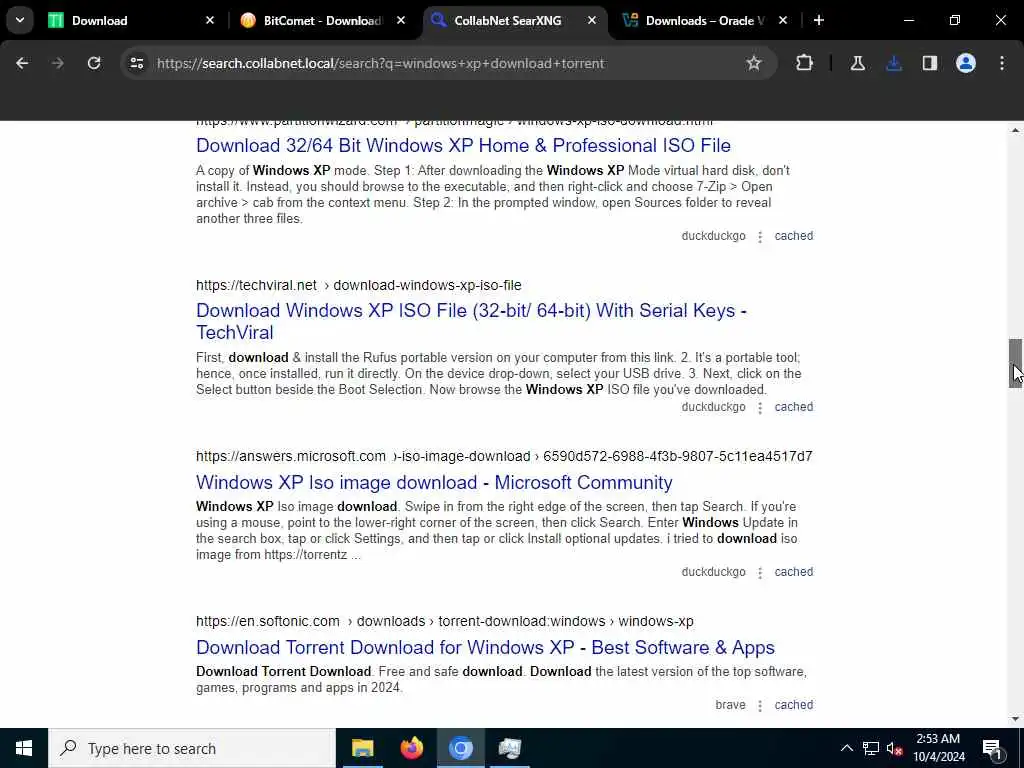Close the Downloads Oracle tab
This screenshot has width=1024, height=768.
point(783,21)
